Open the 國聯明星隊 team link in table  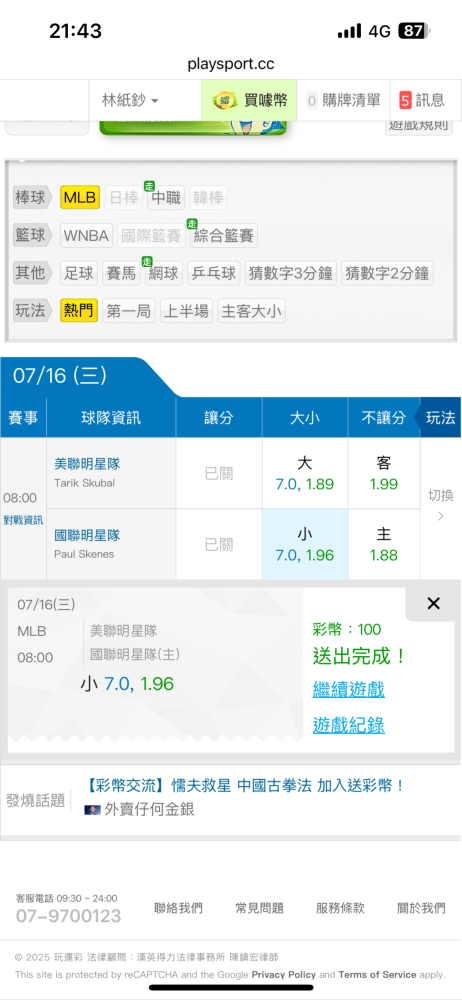click(x=87, y=535)
